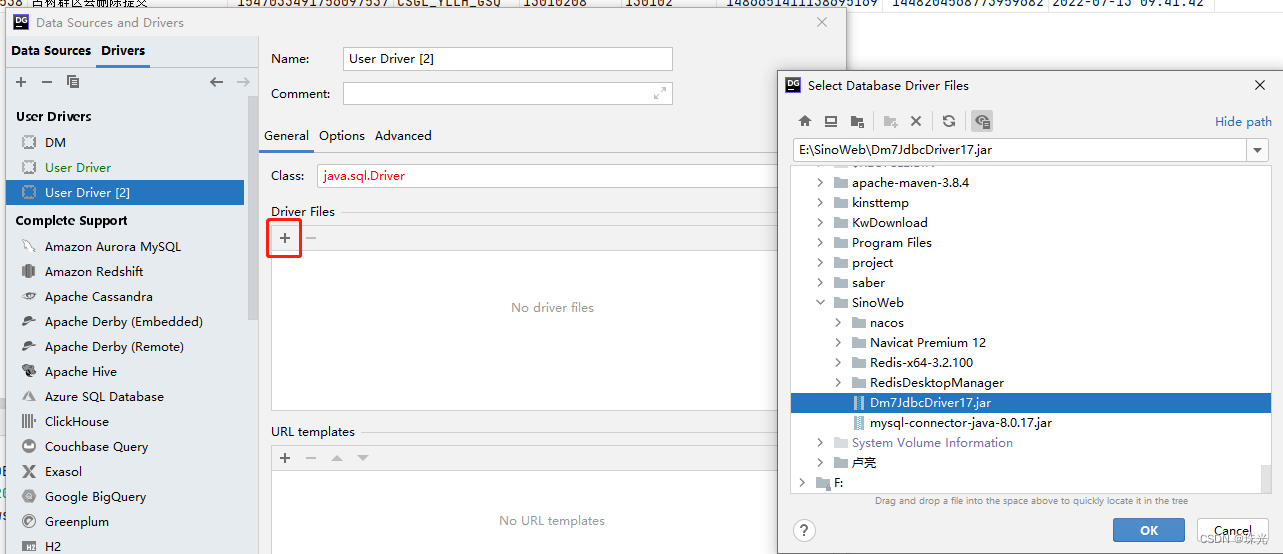
Task: Select Couchbase Query driver
Action: point(96,446)
